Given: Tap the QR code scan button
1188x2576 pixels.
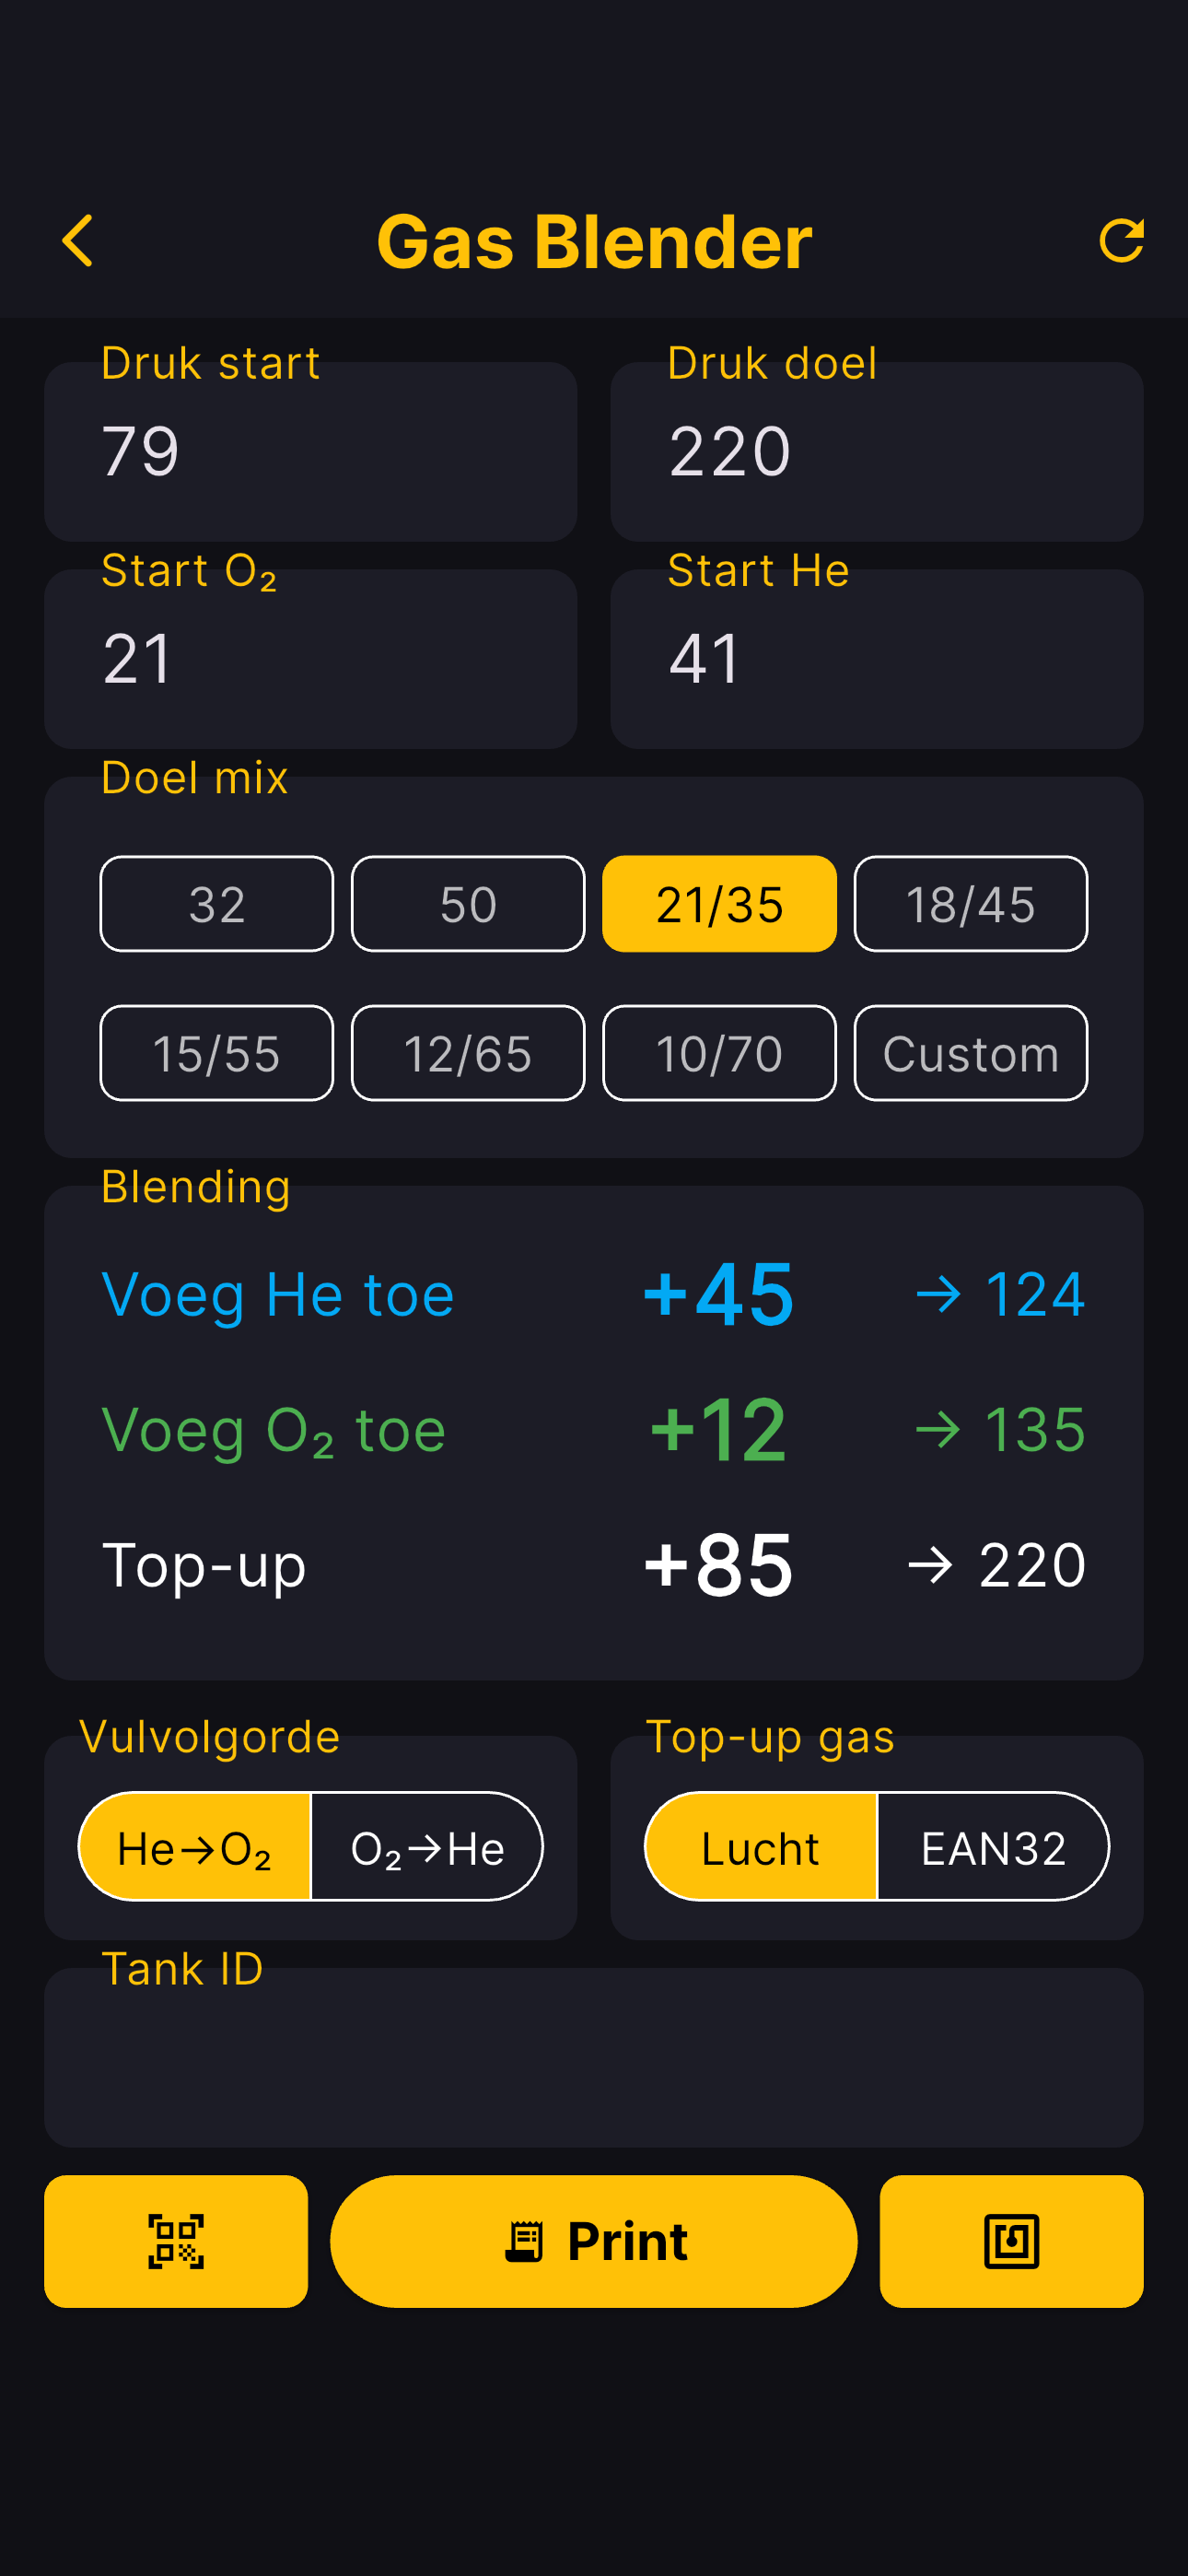Looking at the screenshot, I should pyautogui.click(x=176, y=2241).
